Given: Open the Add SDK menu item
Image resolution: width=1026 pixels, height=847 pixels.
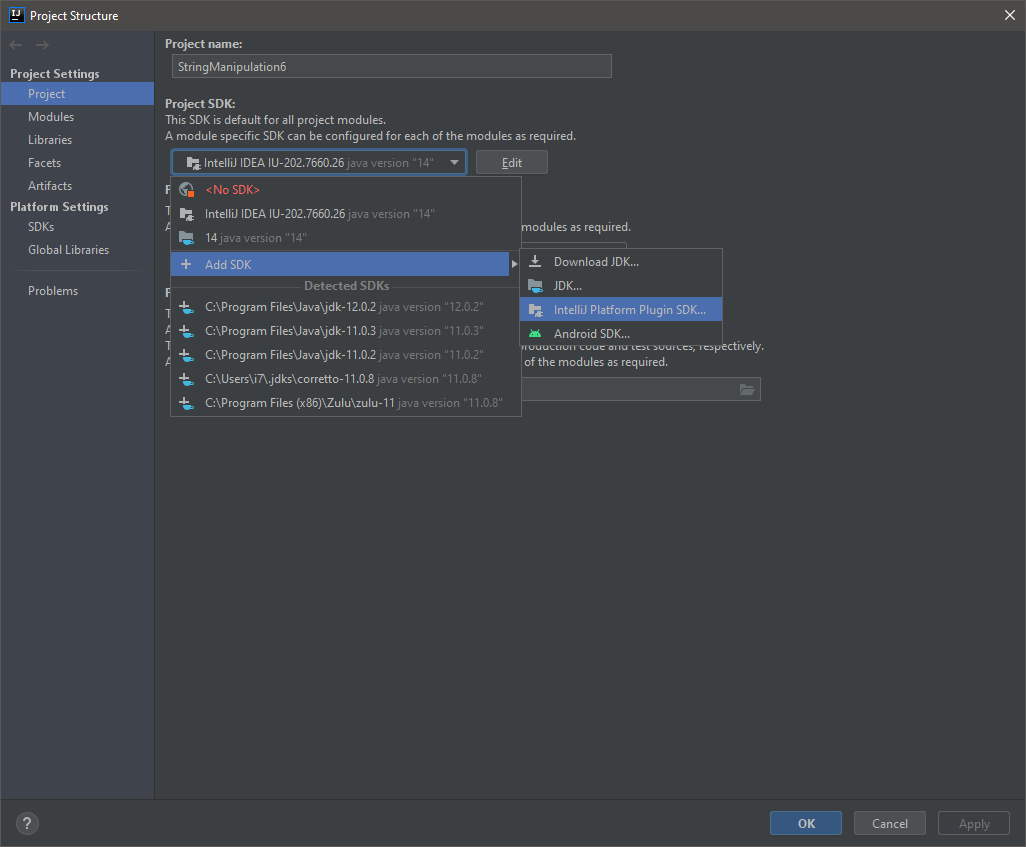Looking at the screenshot, I should coord(340,264).
